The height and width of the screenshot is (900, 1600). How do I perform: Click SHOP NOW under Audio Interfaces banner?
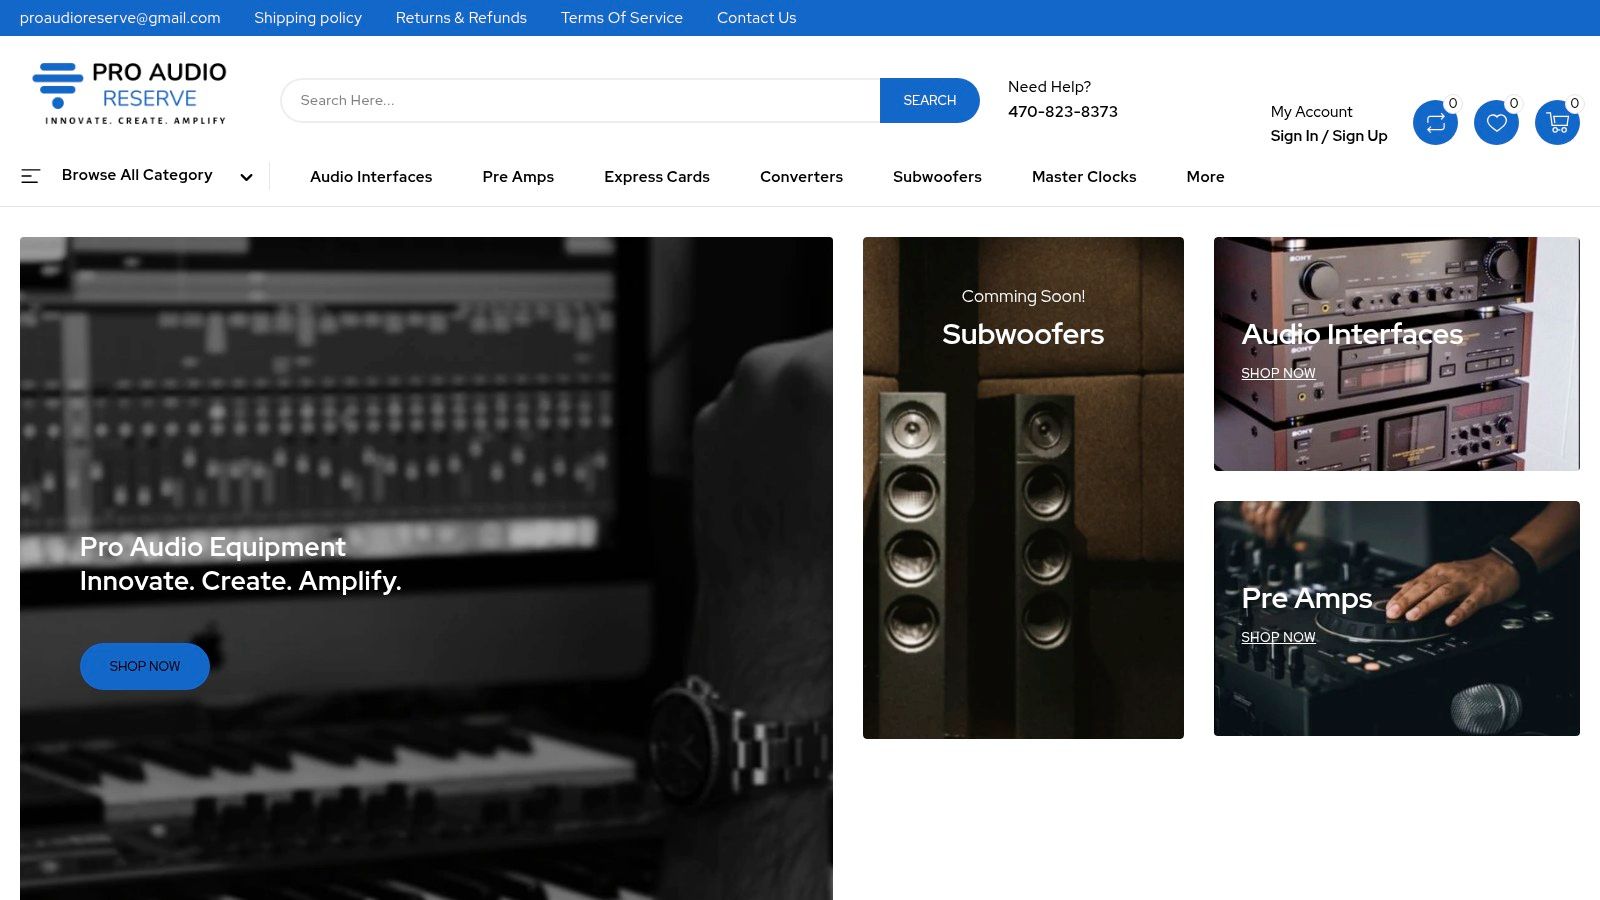(x=1278, y=373)
